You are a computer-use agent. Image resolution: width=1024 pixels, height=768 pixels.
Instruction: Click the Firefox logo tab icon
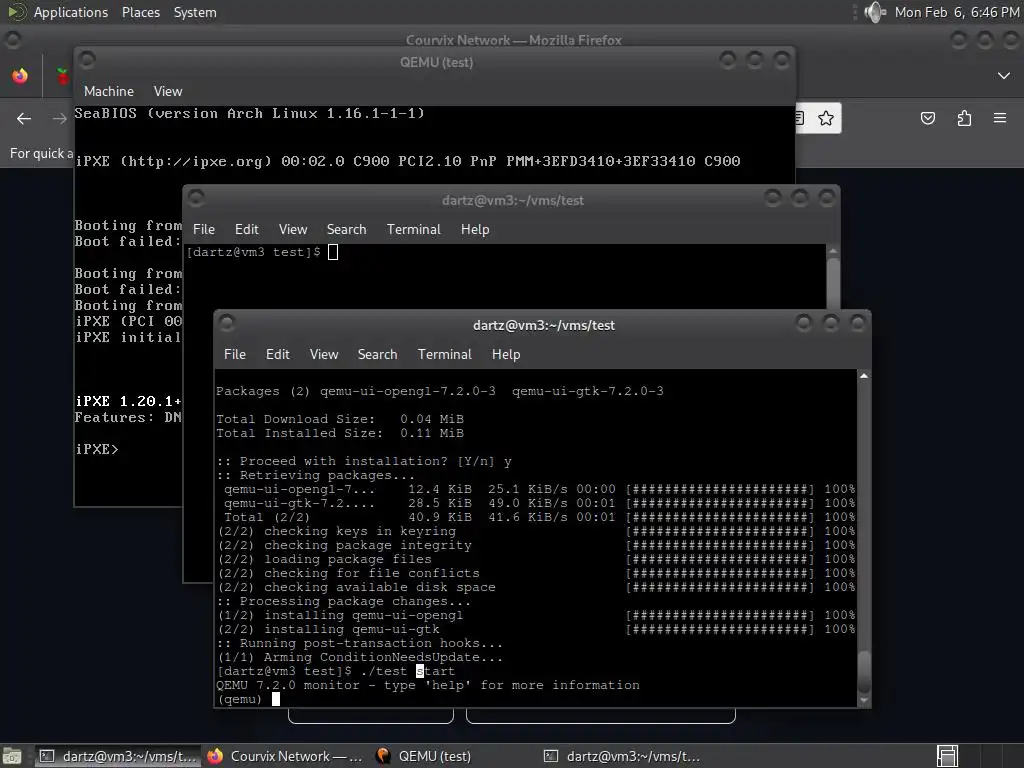pos(20,76)
